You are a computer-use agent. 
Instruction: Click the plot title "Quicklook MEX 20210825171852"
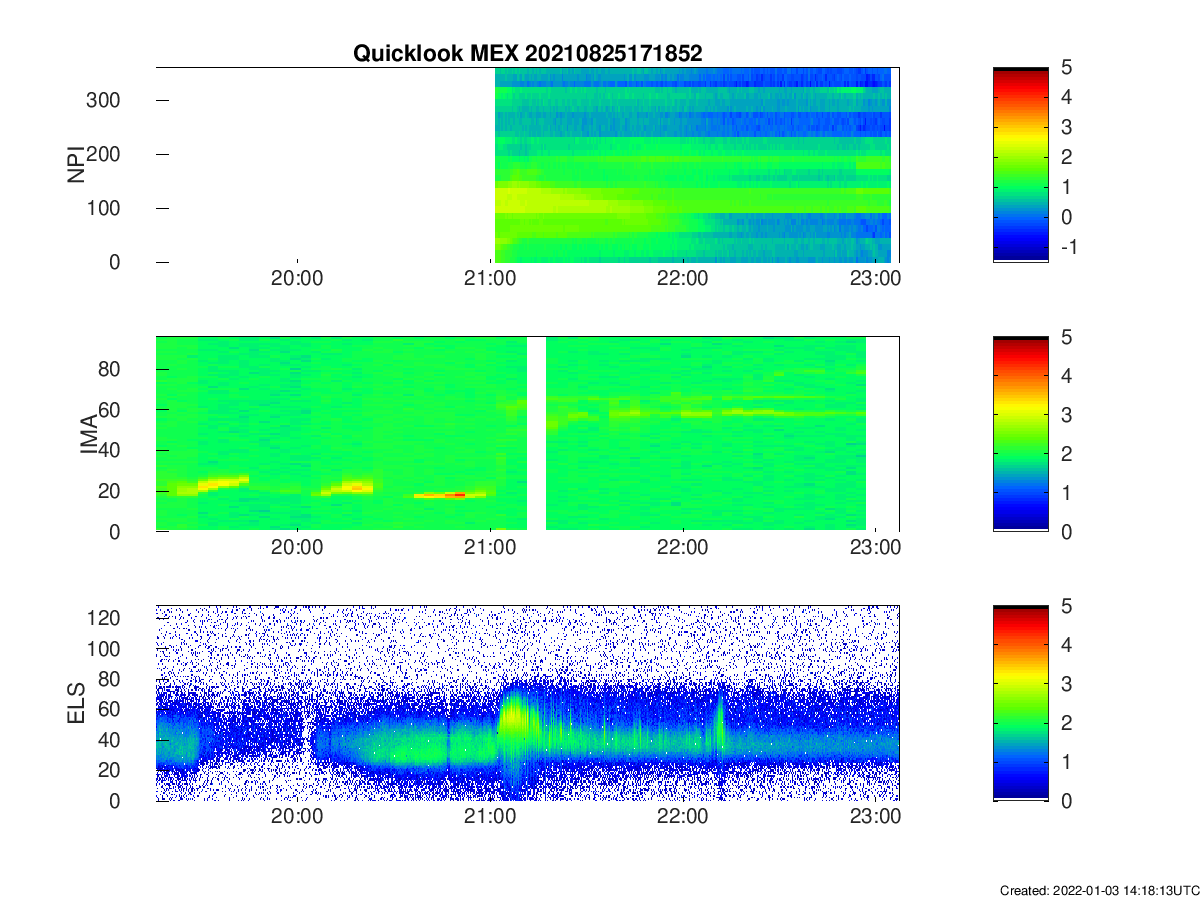(x=527, y=54)
